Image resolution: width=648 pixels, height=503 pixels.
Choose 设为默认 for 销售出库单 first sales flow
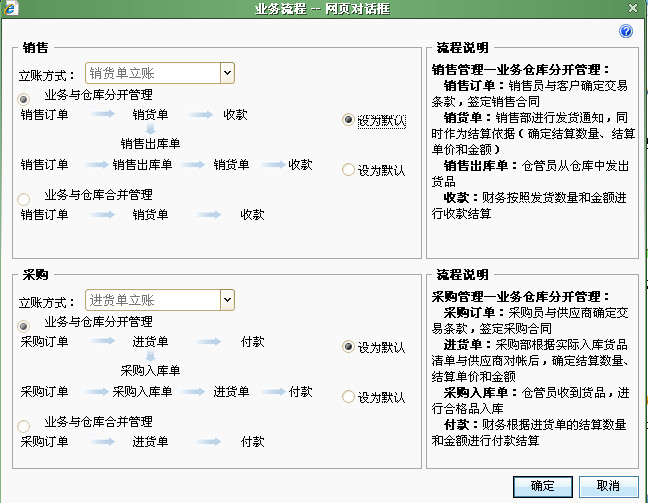(348, 169)
